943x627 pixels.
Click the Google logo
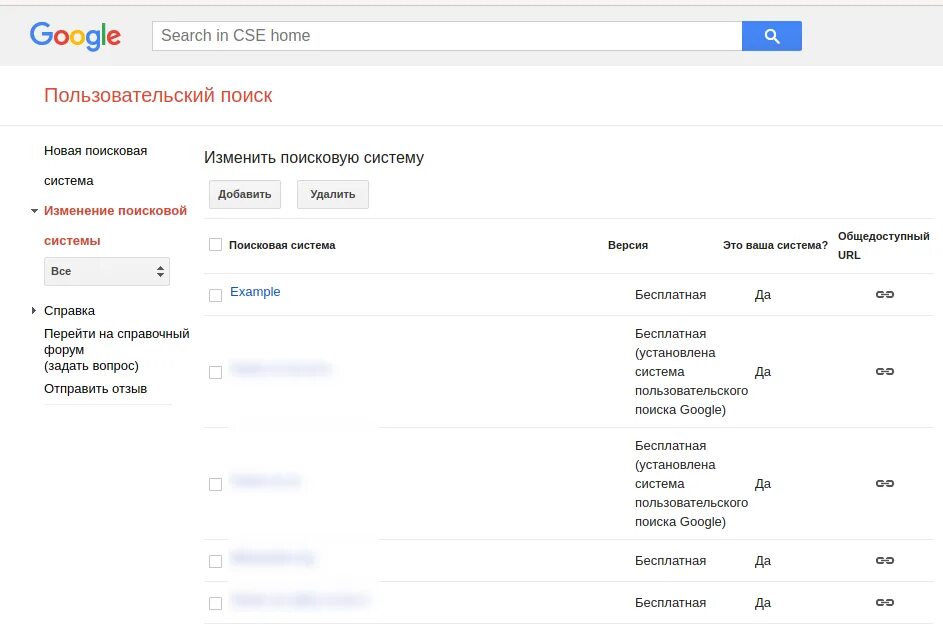(75, 36)
